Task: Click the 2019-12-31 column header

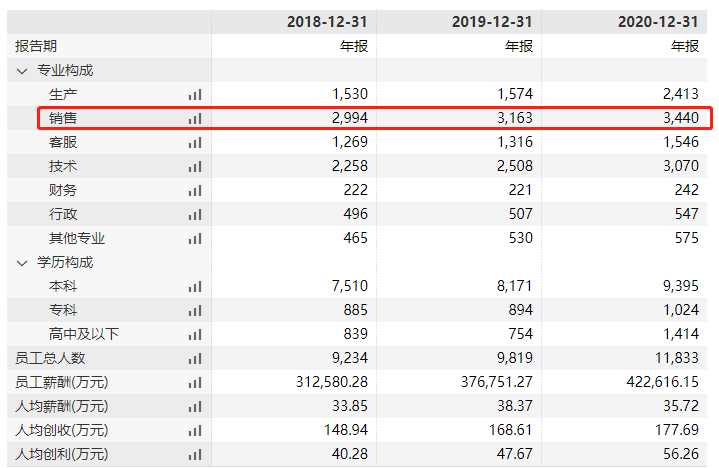Action: 492,21
